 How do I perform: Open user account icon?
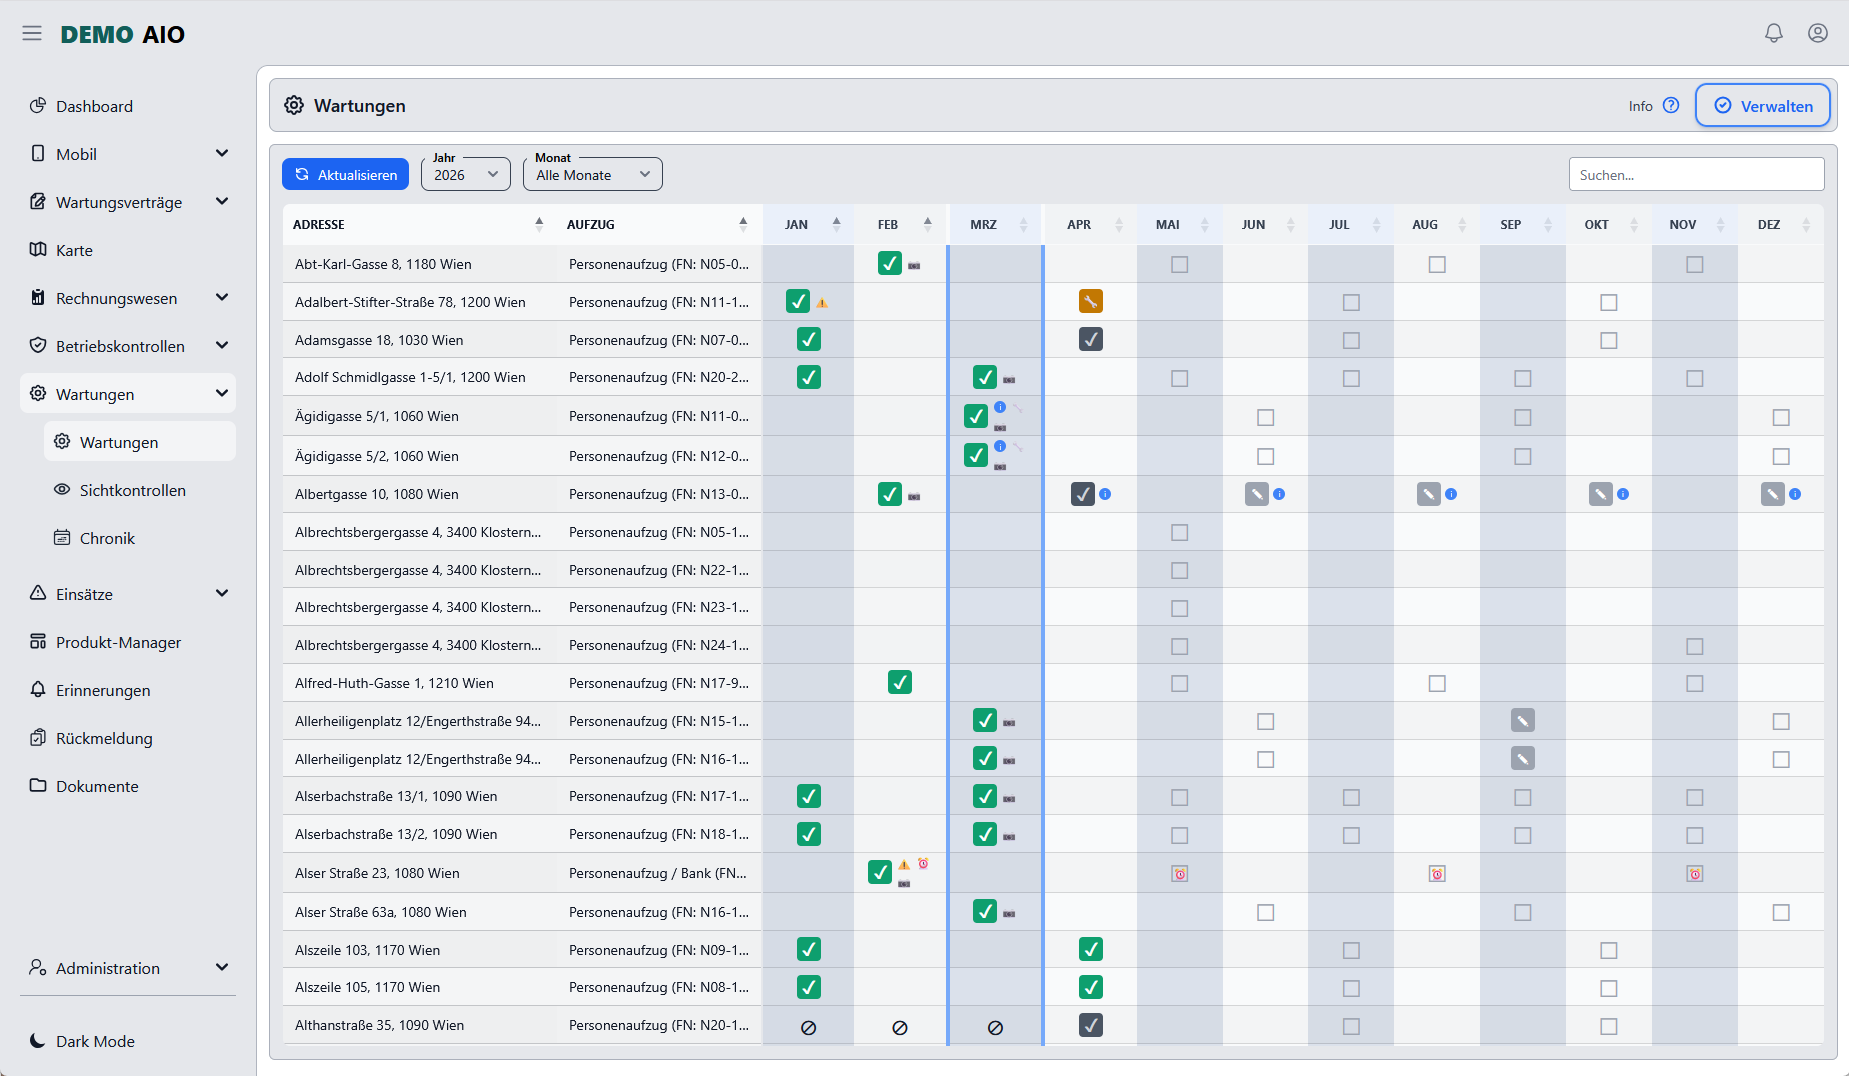pyautogui.click(x=1818, y=33)
